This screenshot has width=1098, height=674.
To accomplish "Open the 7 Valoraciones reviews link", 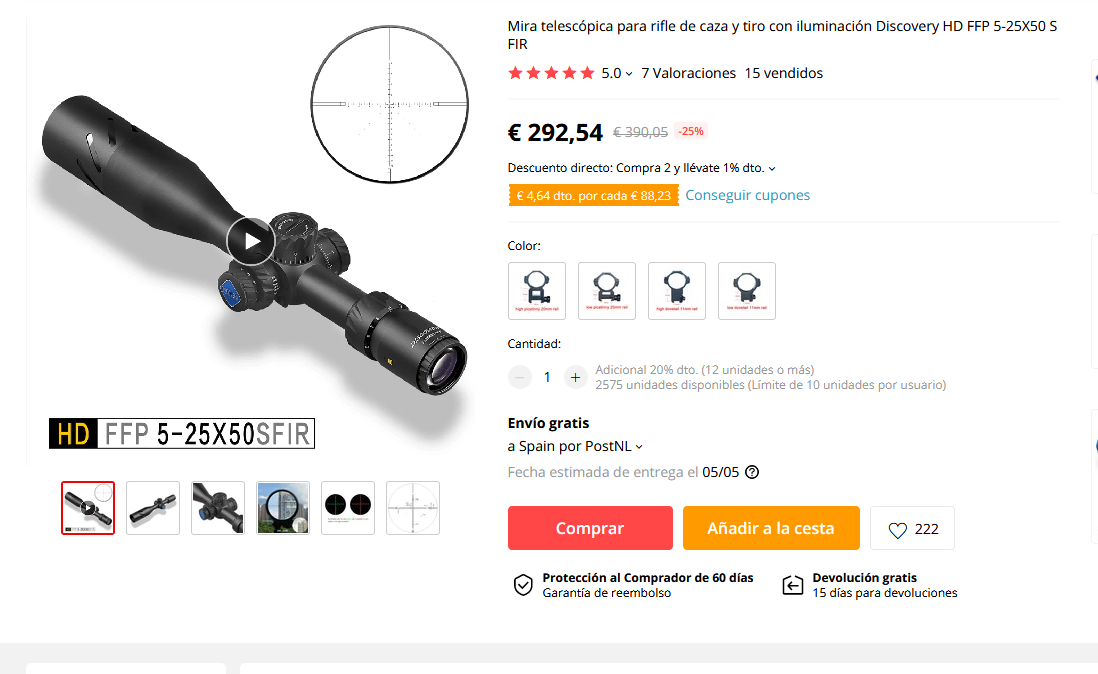I will (x=688, y=73).
